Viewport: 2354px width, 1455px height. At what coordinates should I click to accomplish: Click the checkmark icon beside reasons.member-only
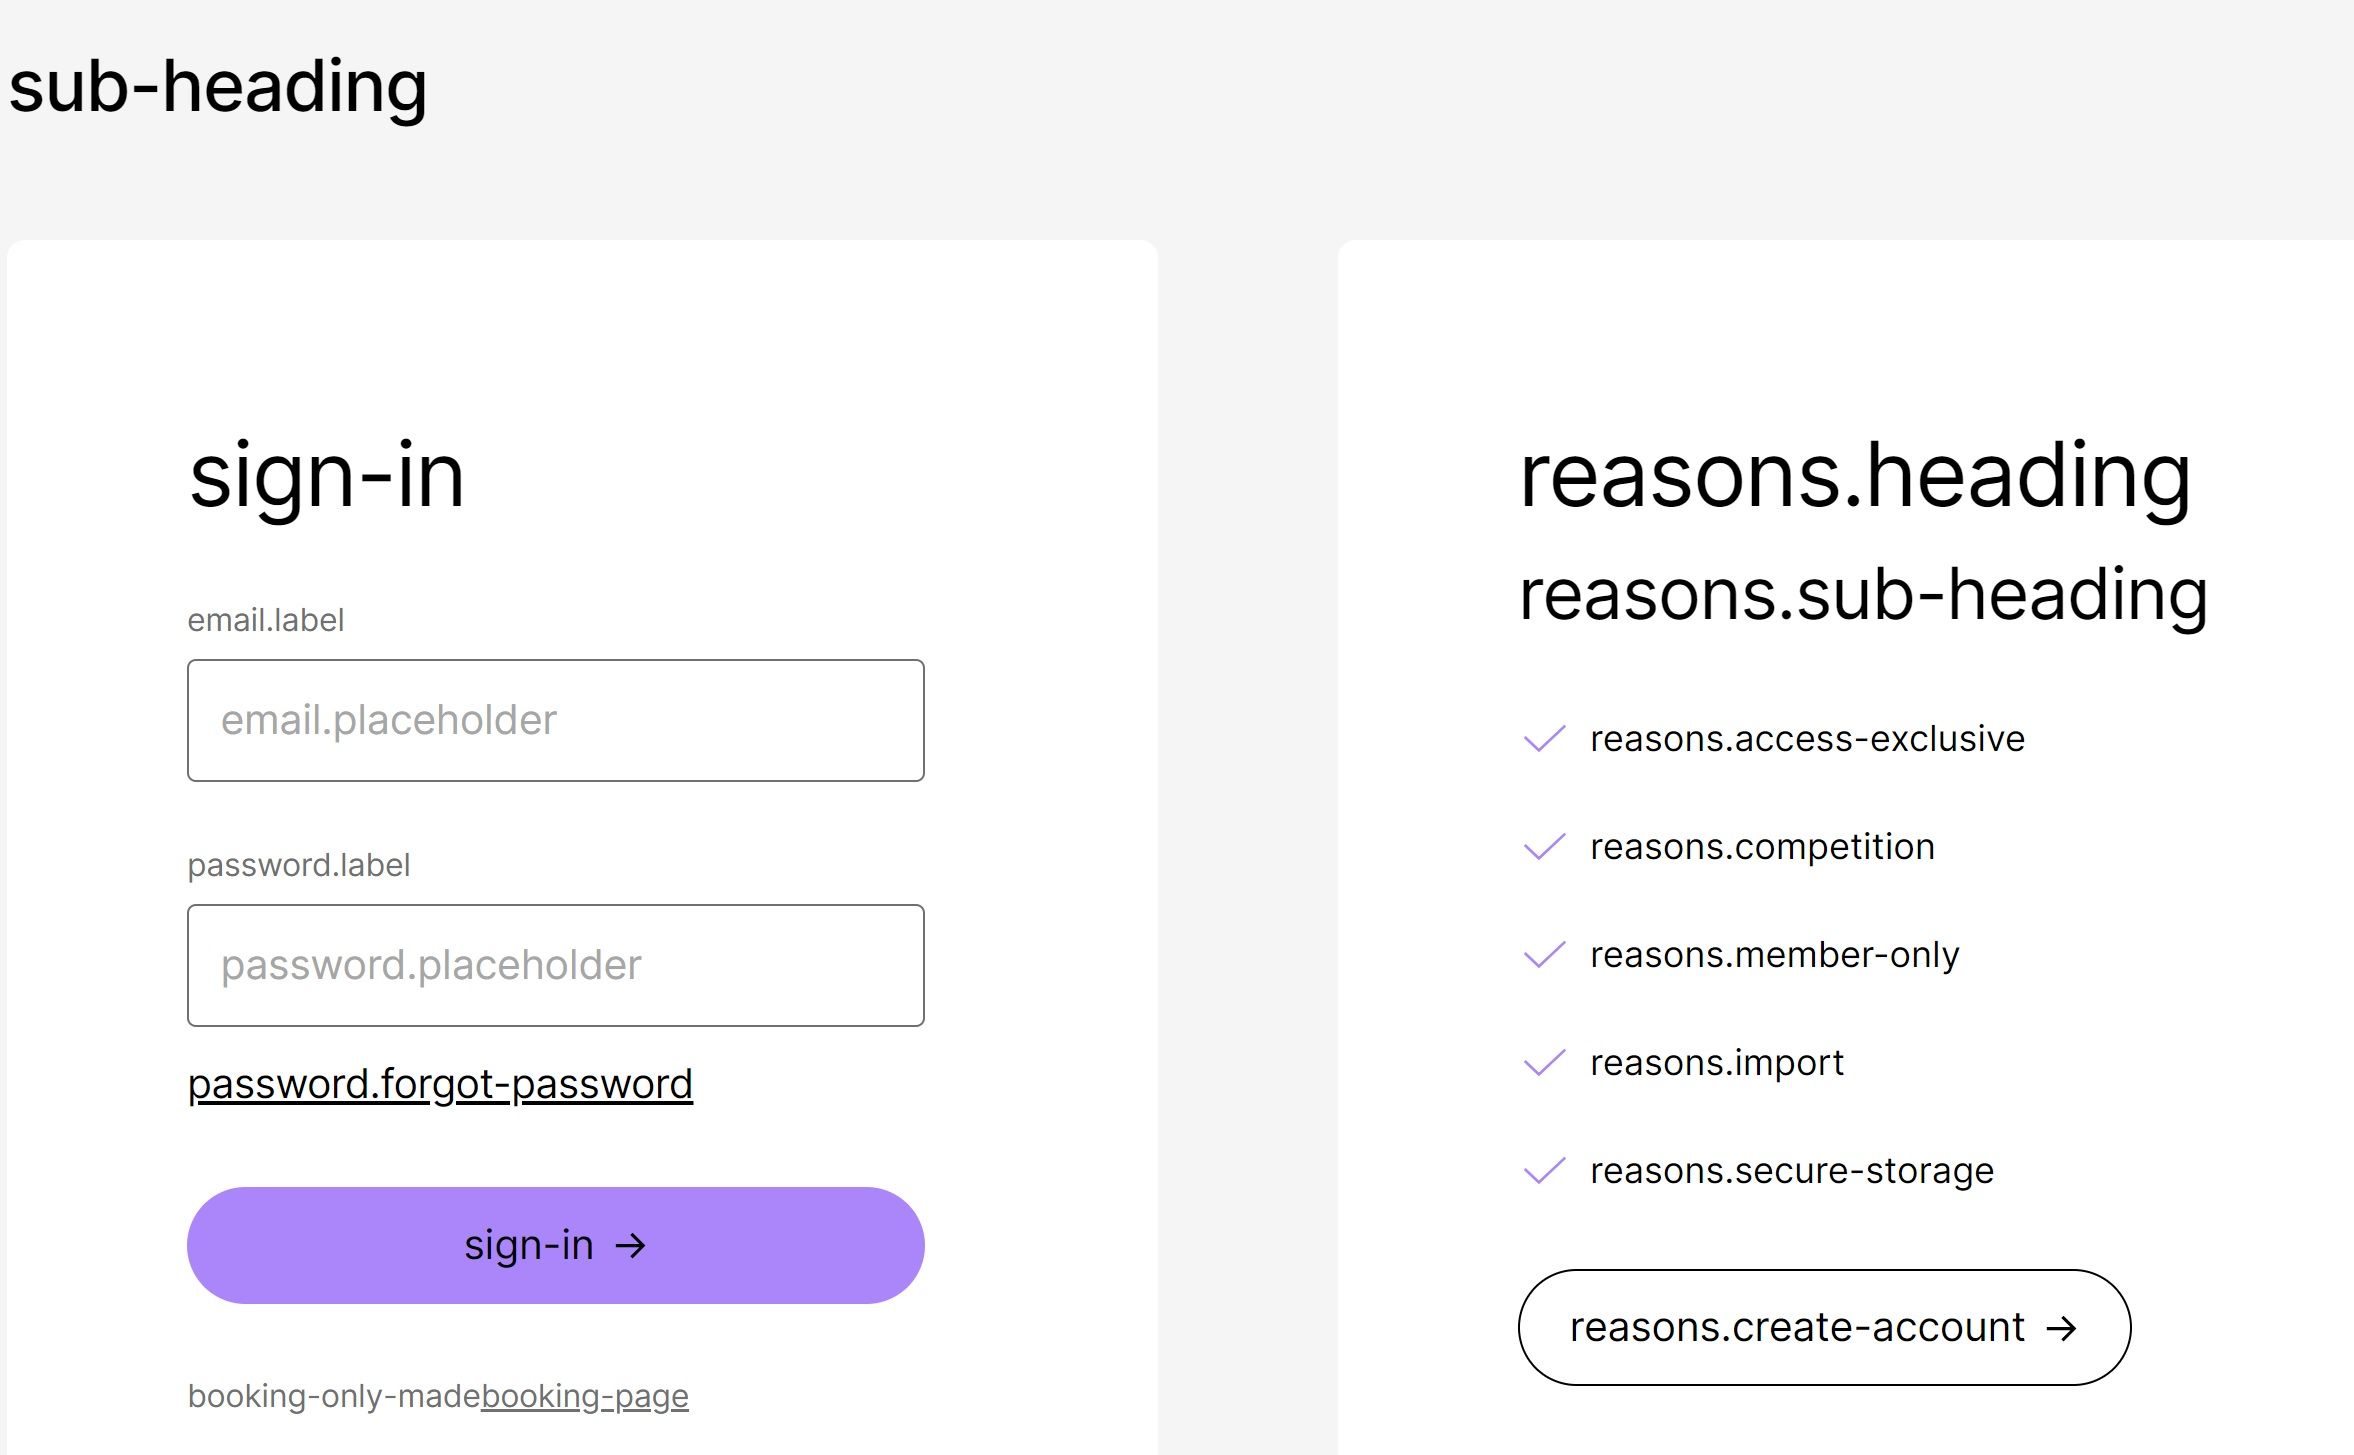click(1543, 955)
